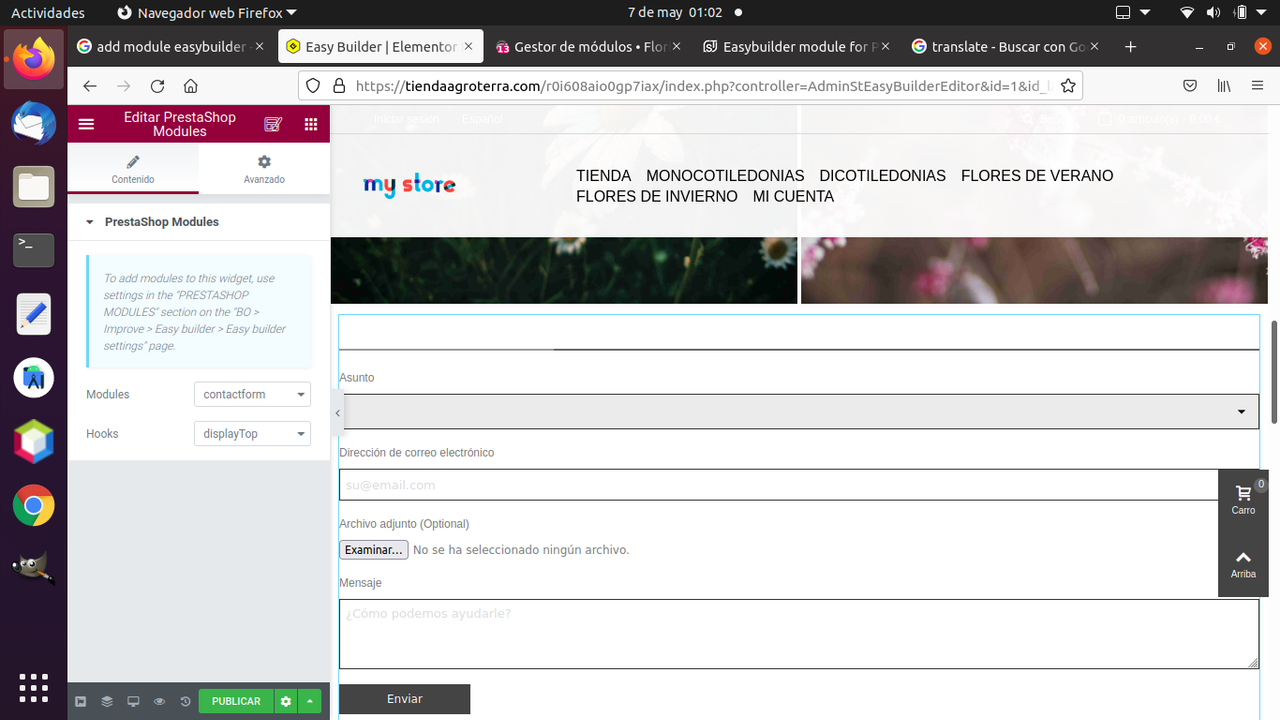Open the Modules dropdown showing contactform
Viewport: 1280px width, 720px height.
[x=252, y=395]
